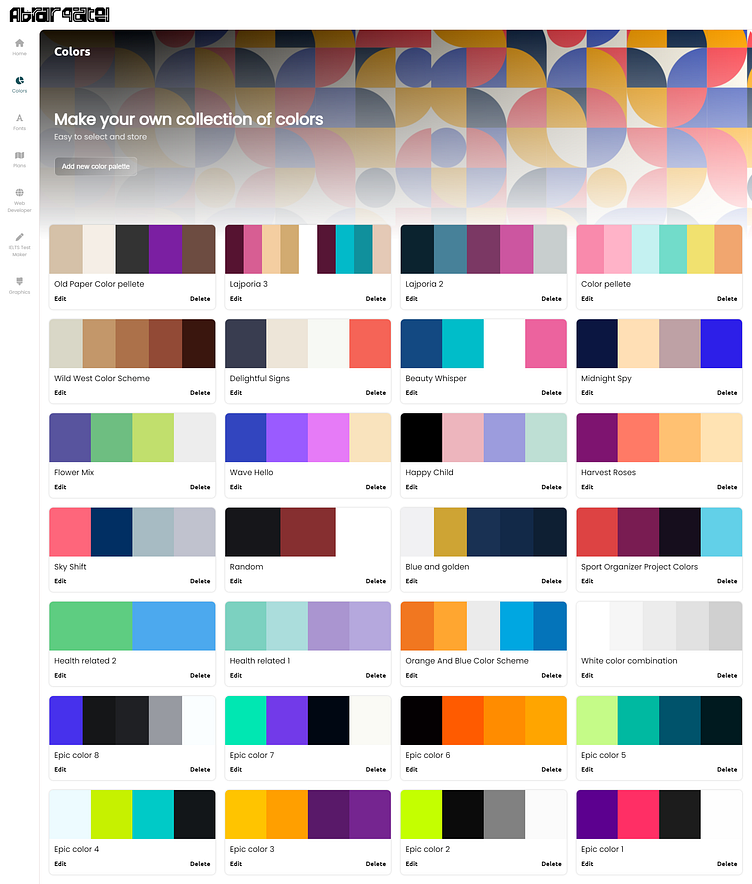Viewport: 752px width, 884px height.
Task: Pick the purple swatch in Old Paper palette
Action: [165, 249]
